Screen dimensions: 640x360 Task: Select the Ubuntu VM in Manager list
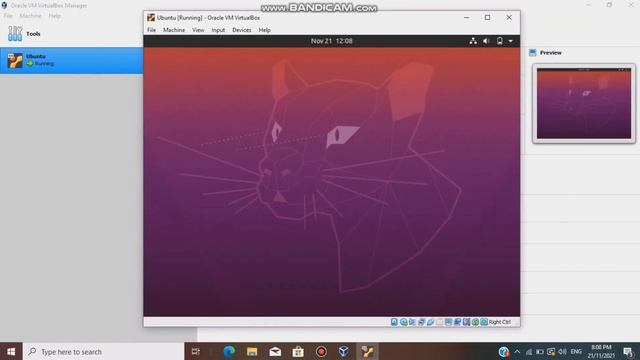point(71,60)
